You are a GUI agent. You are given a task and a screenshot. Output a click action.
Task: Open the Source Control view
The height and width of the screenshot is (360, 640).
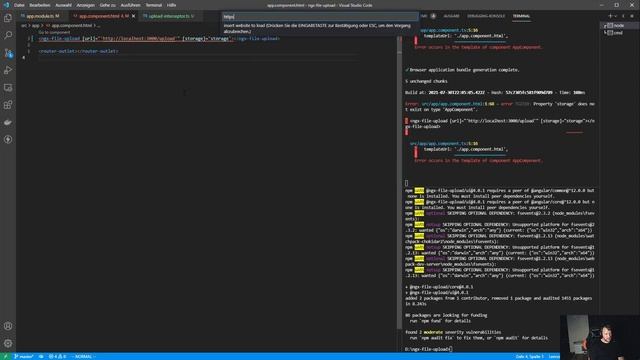click(x=8, y=53)
